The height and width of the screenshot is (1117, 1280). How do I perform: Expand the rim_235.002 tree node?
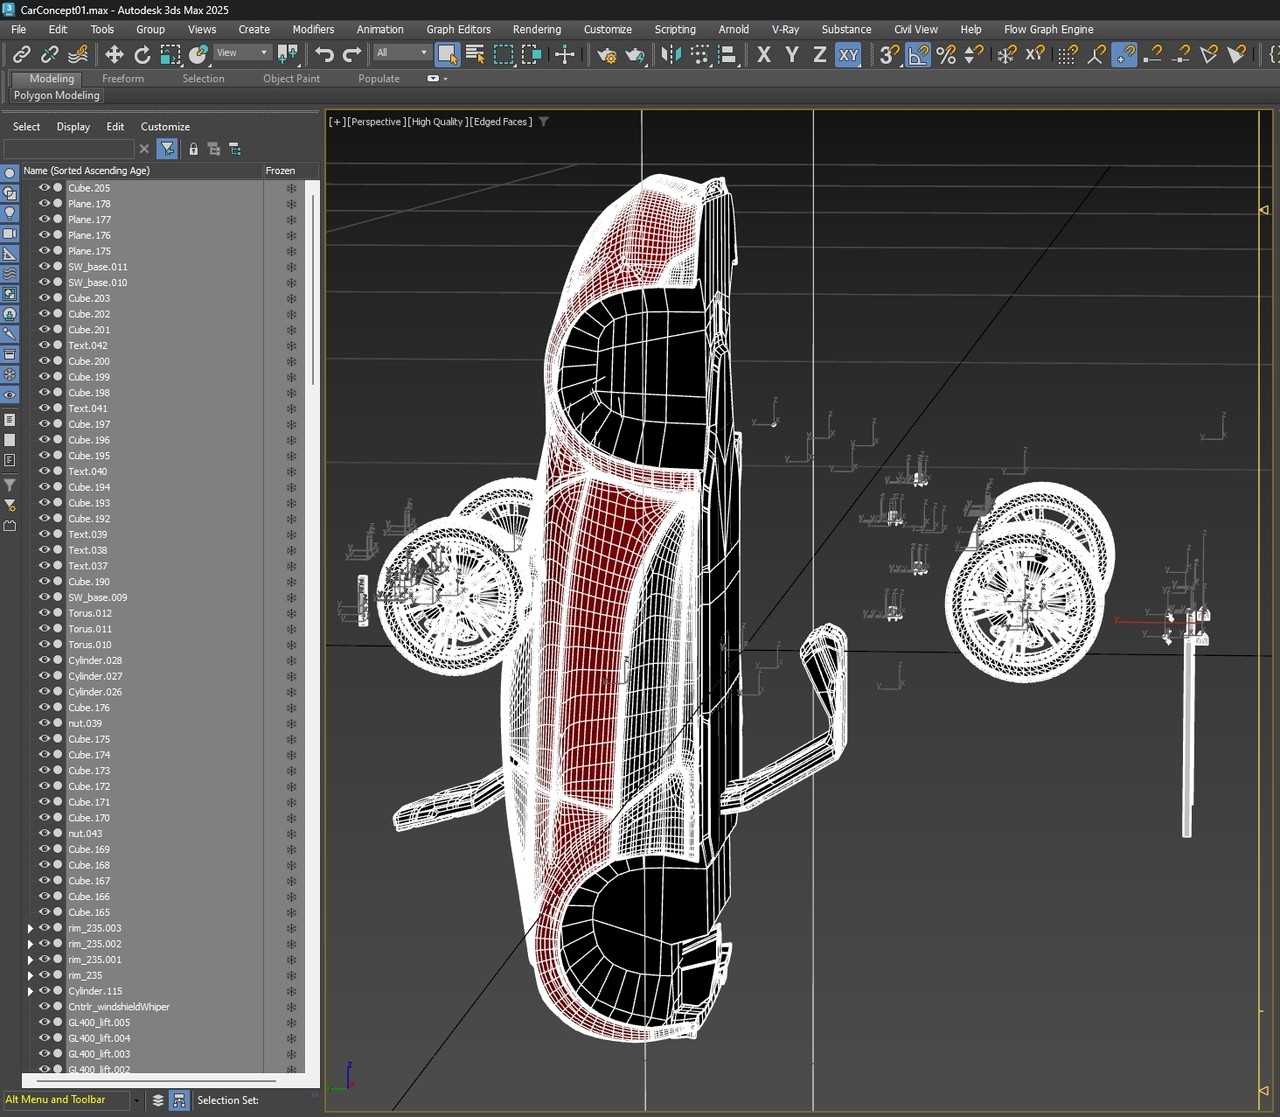pyautogui.click(x=30, y=944)
